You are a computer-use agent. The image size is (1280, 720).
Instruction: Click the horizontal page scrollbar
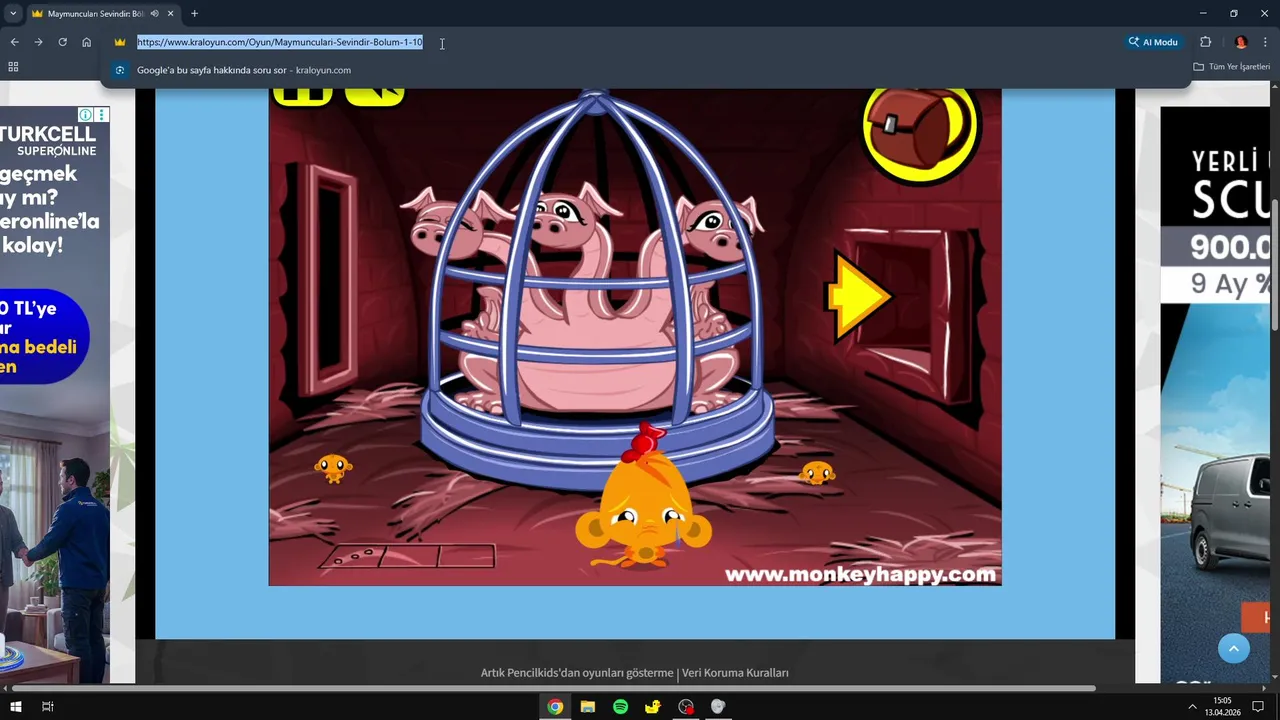(x=554, y=688)
